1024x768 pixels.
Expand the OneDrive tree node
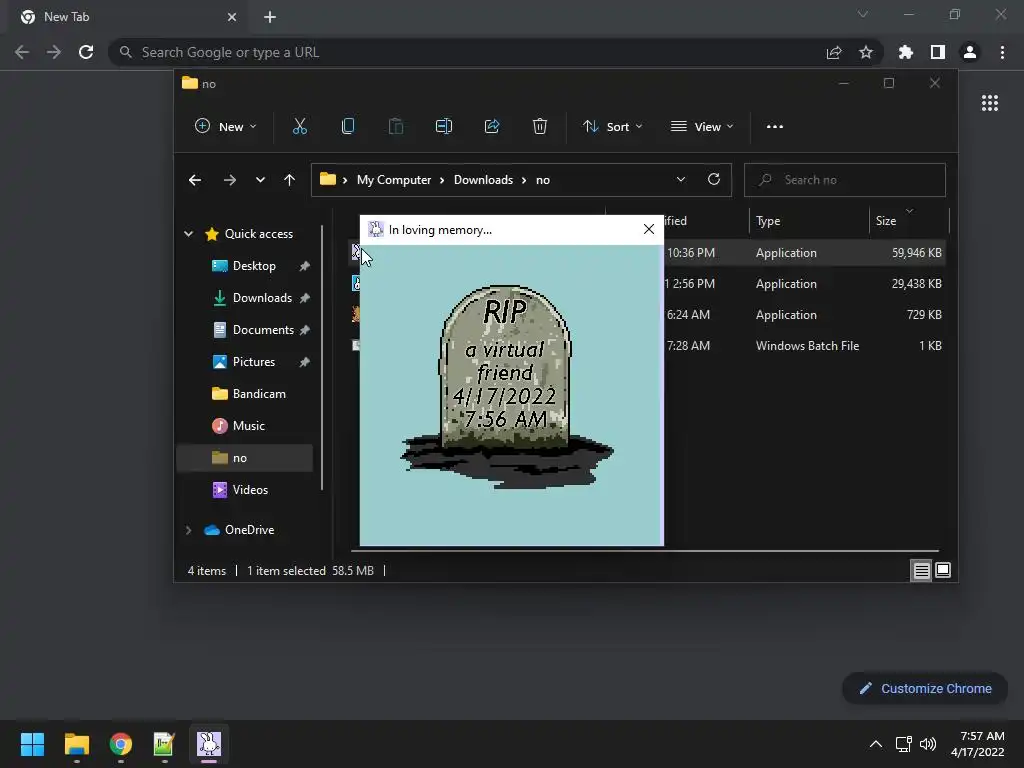tap(188, 530)
